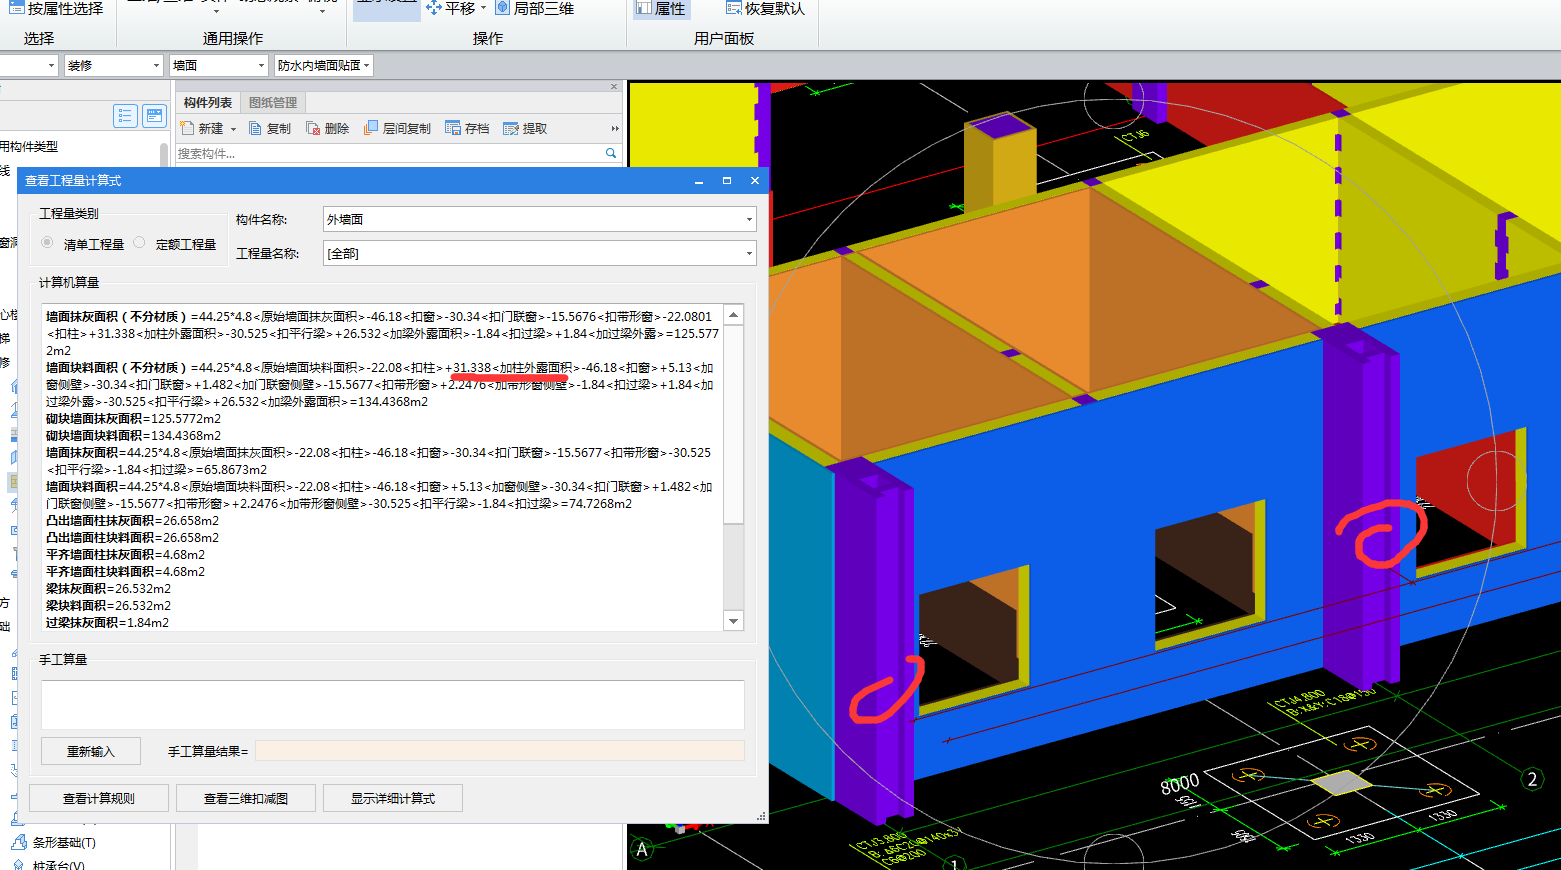Click the 凸出墙面柱抹灰面积=26.658m2 line

pyautogui.click(x=132, y=520)
